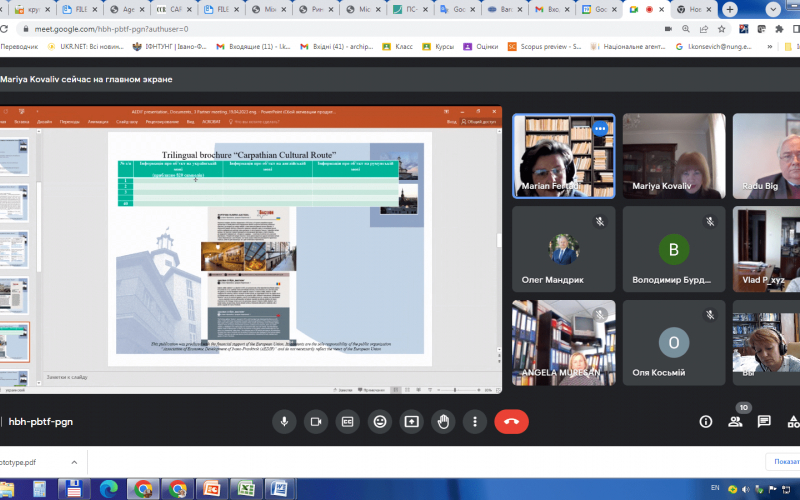
Task: Open options dots on Marian Fertadi tile
Action: tap(600, 129)
